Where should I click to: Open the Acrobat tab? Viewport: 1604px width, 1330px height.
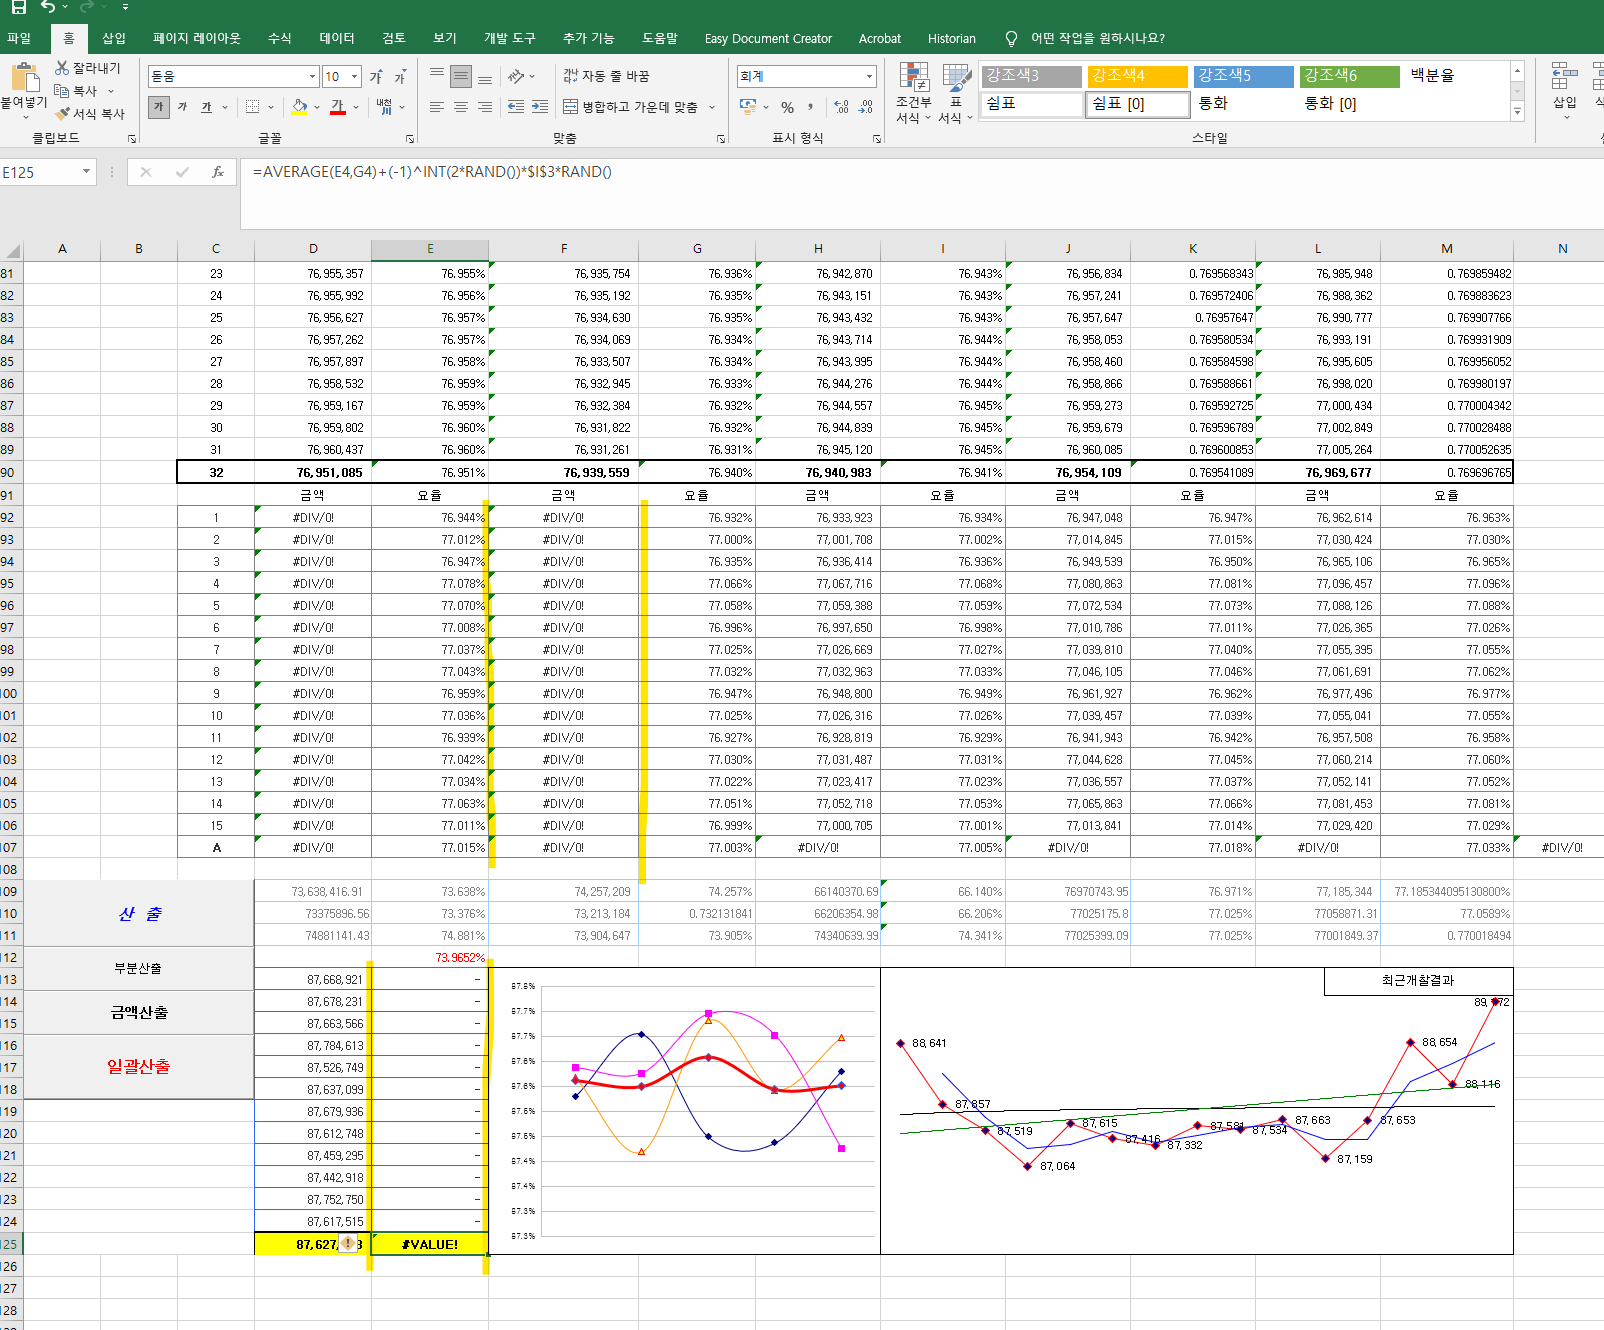(880, 38)
